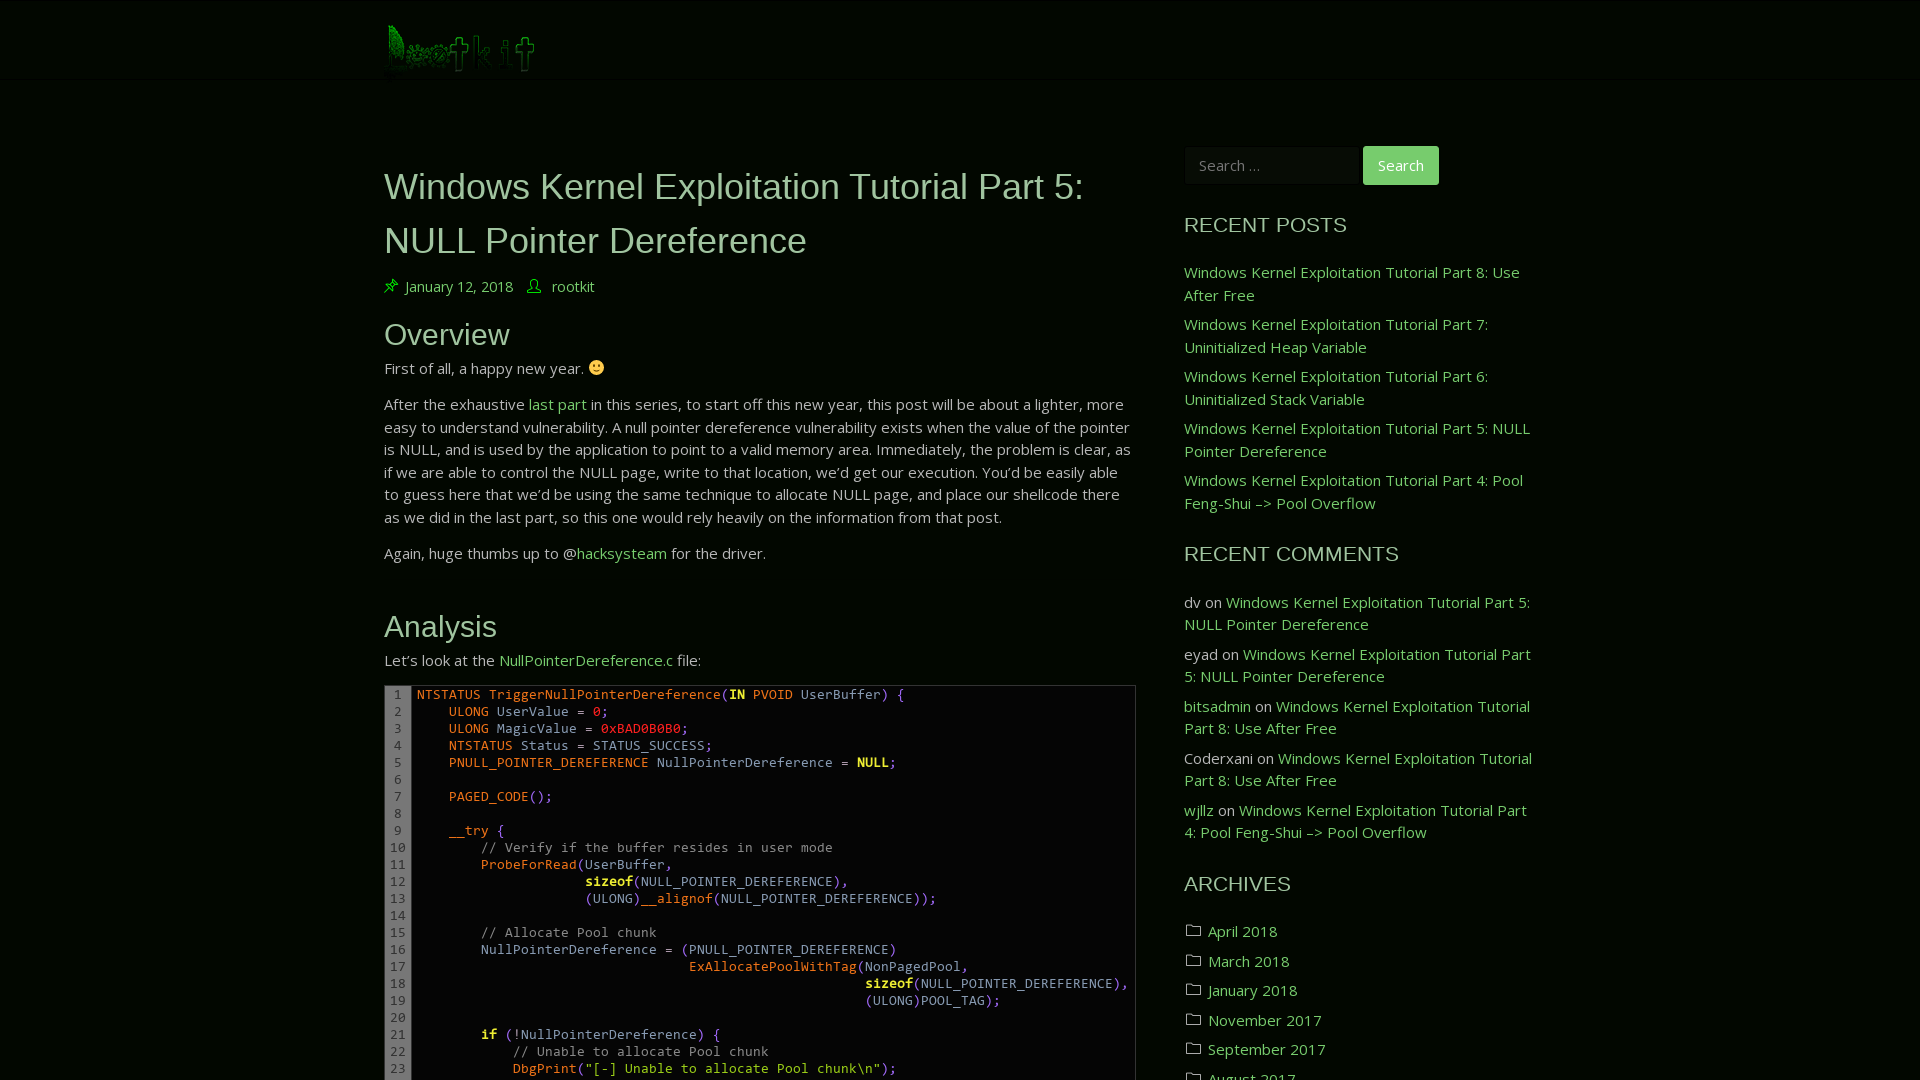1920x1080 pixels.
Task: Click the __try { code line
Action: pos(476,831)
